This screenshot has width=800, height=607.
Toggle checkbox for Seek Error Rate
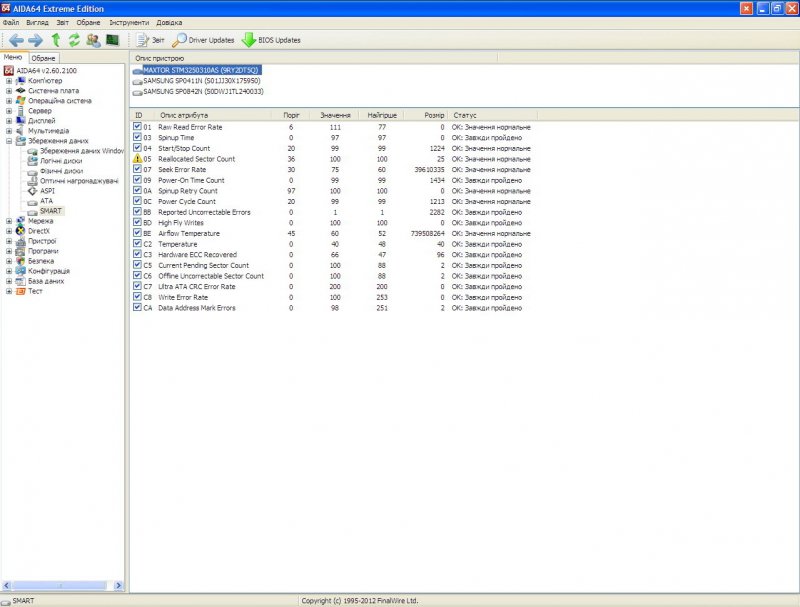tap(138, 169)
